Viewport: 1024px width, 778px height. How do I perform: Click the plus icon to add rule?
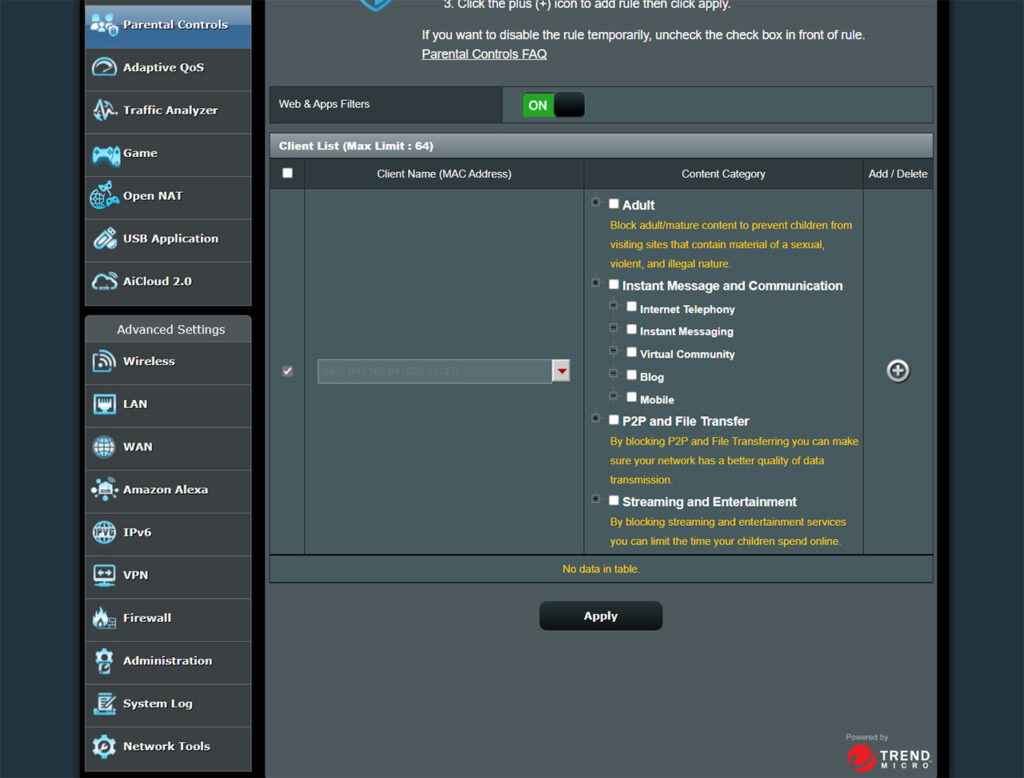pos(897,370)
